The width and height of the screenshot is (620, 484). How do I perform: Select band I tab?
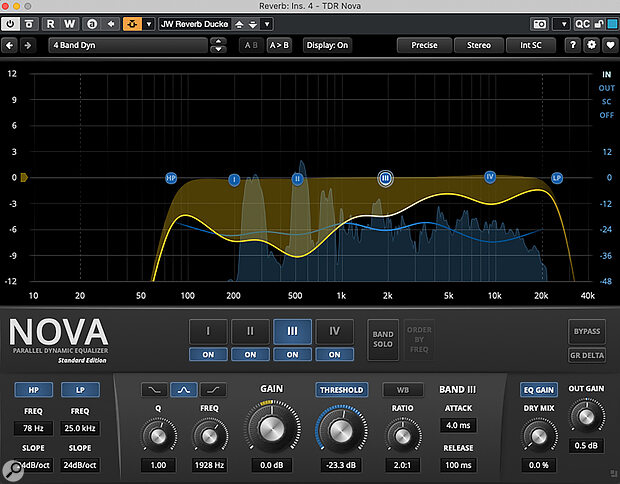tap(208, 331)
